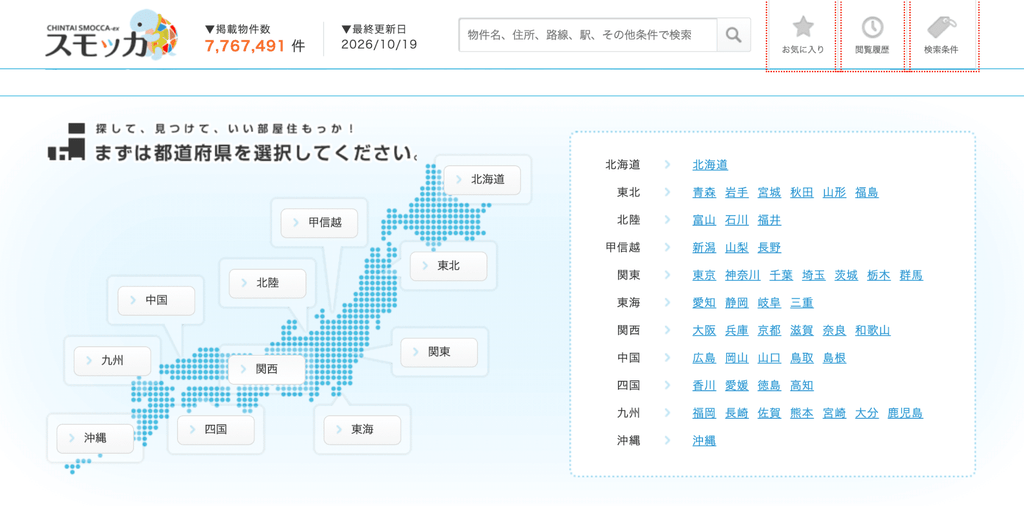This screenshot has width=1024, height=506.
Task: Open the 兵庫 prefecture link
Action: pyautogui.click(x=737, y=330)
